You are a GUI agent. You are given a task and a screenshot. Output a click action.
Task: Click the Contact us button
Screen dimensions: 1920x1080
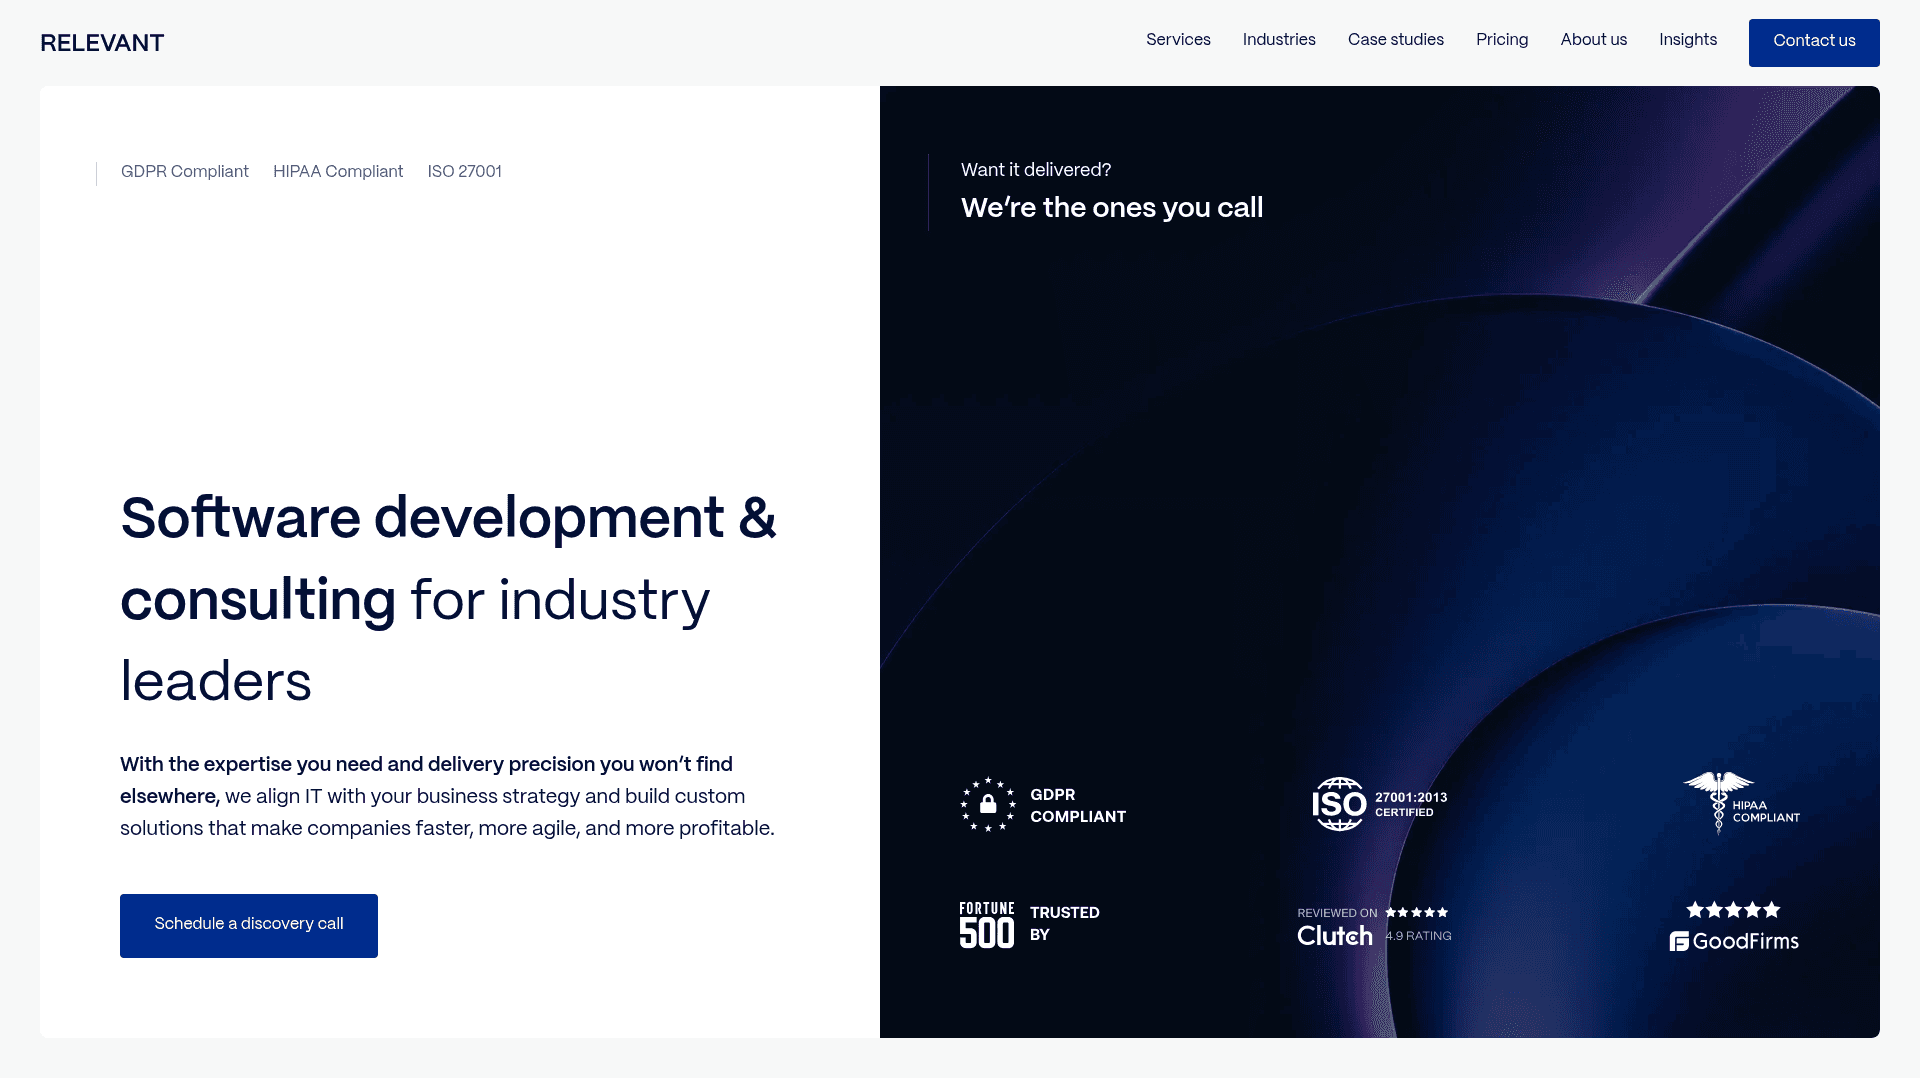click(1813, 42)
